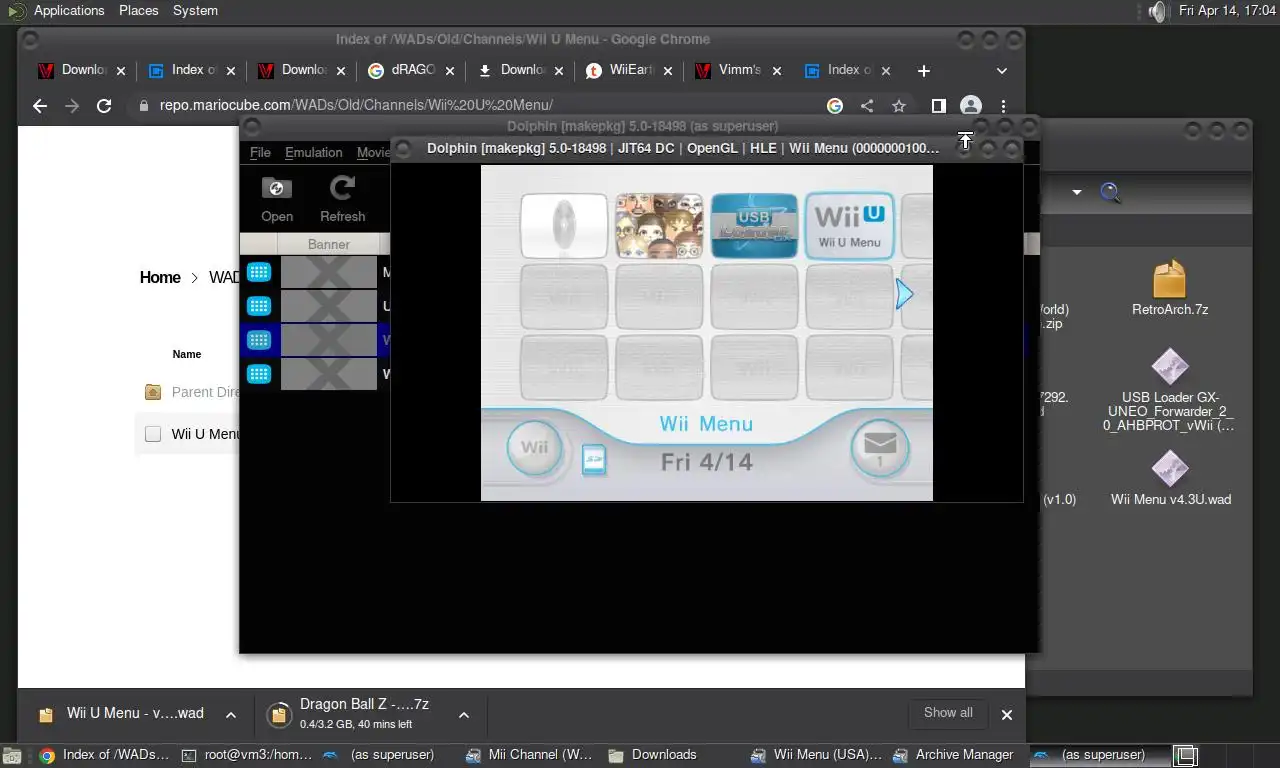Click the workspace switcher panel icon
Screen dimensions: 1280x768
pyautogui.click(x=1185, y=756)
